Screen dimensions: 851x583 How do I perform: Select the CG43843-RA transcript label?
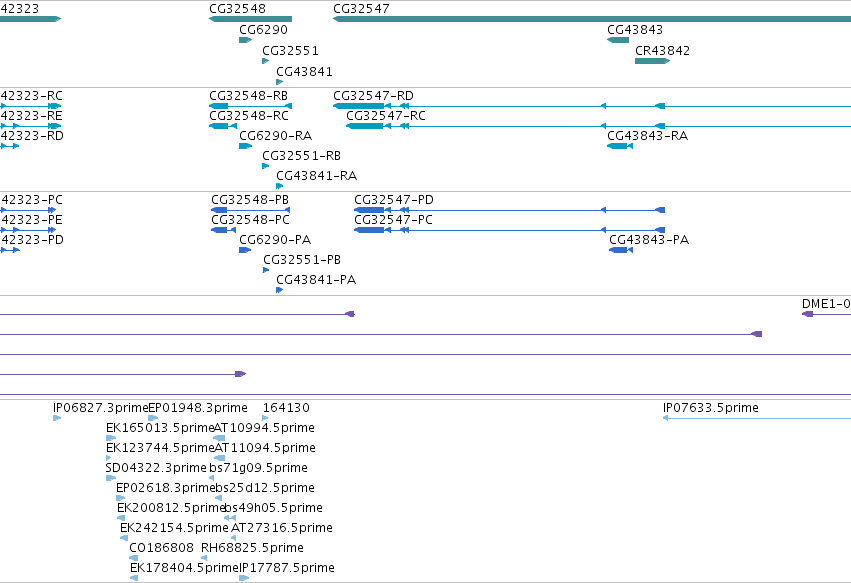(x=647, y=136)
